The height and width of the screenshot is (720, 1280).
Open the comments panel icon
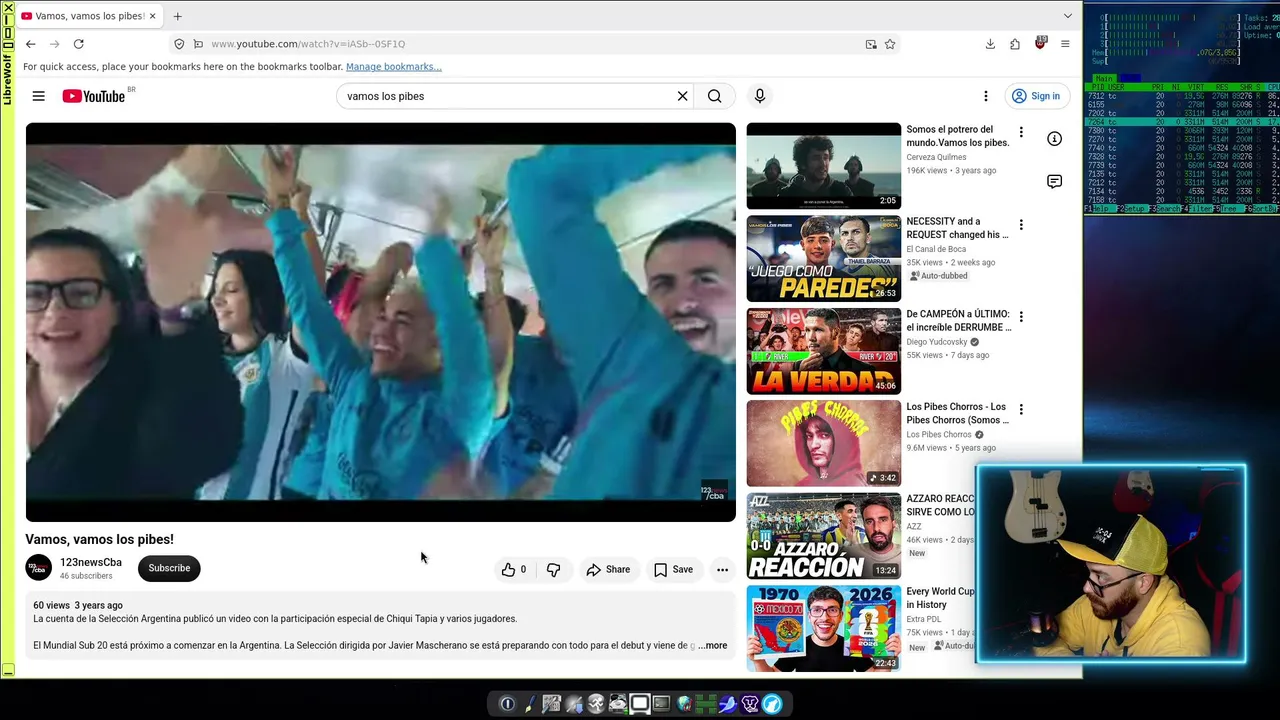point(1054,181)
